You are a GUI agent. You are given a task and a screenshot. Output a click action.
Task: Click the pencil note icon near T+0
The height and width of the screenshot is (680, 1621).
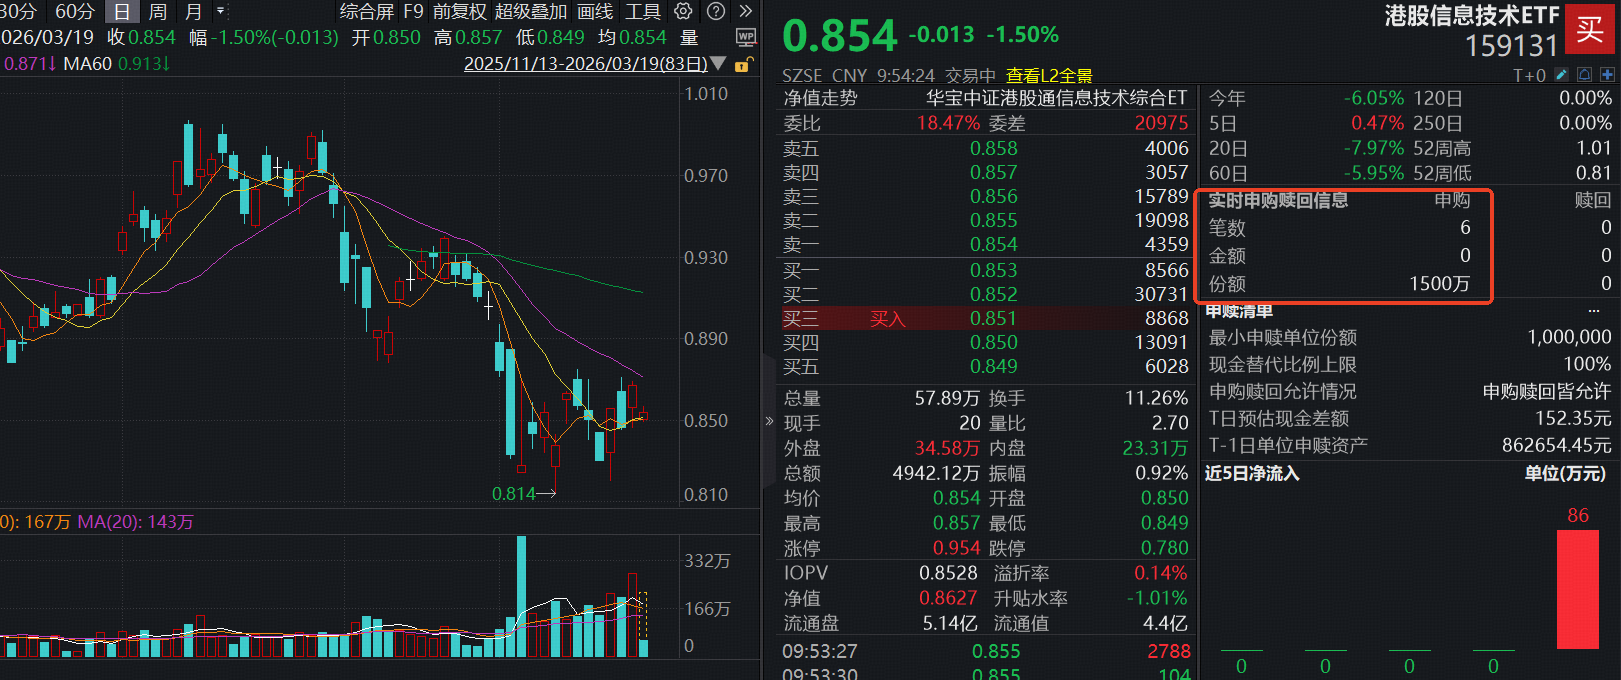(x=1562, y=75)
